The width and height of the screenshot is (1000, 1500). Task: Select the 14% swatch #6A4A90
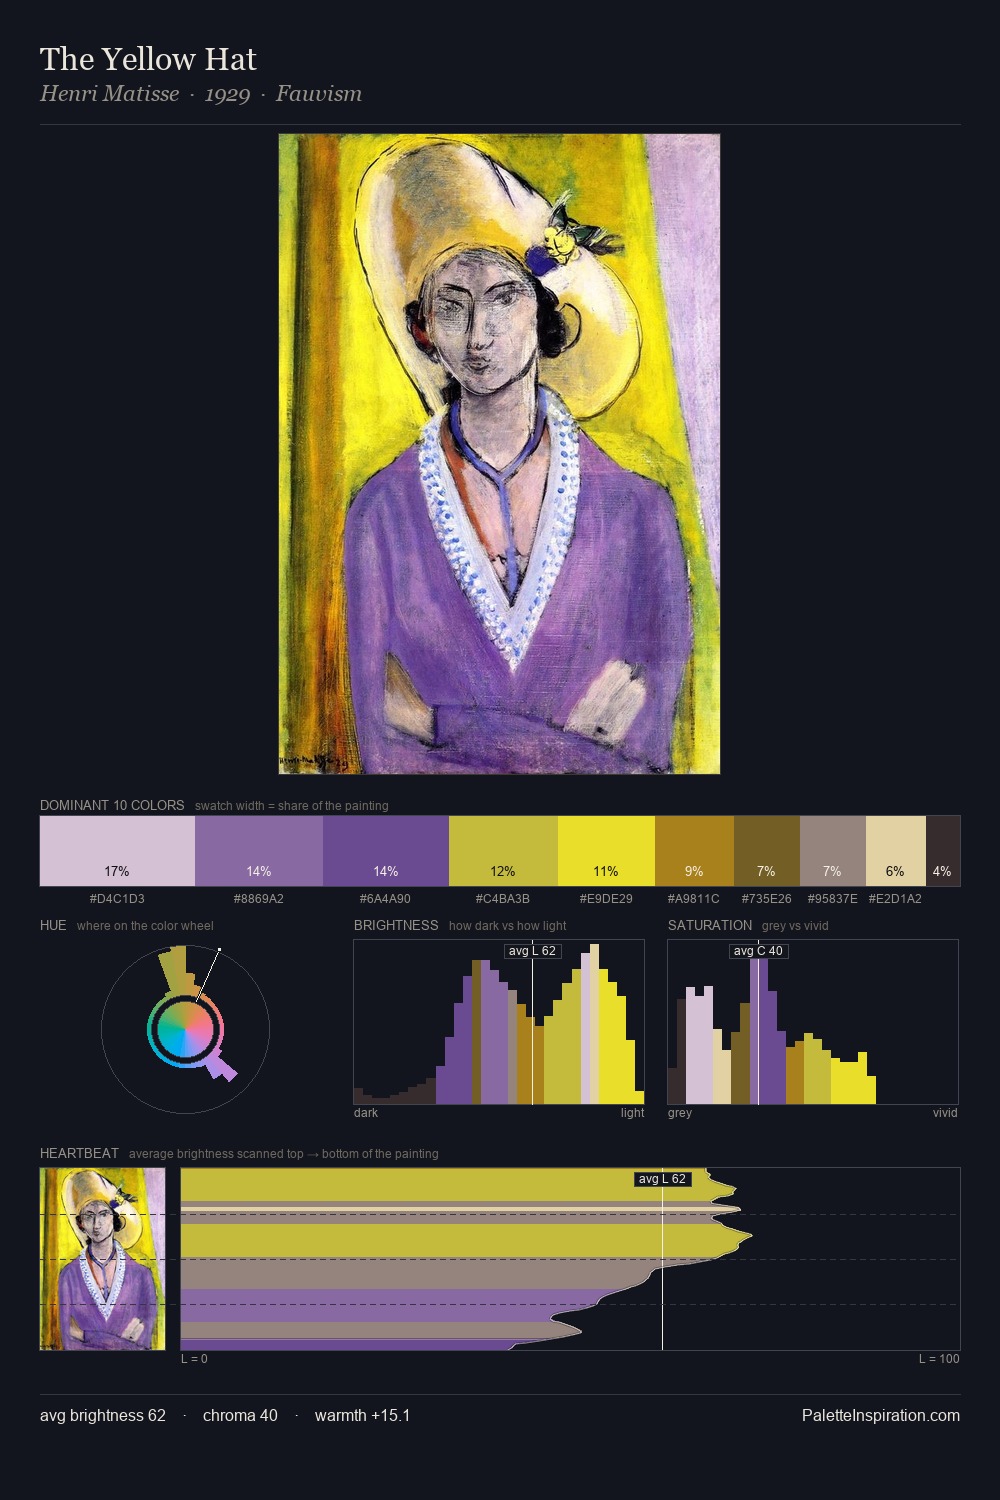click(x=386, y=851)
